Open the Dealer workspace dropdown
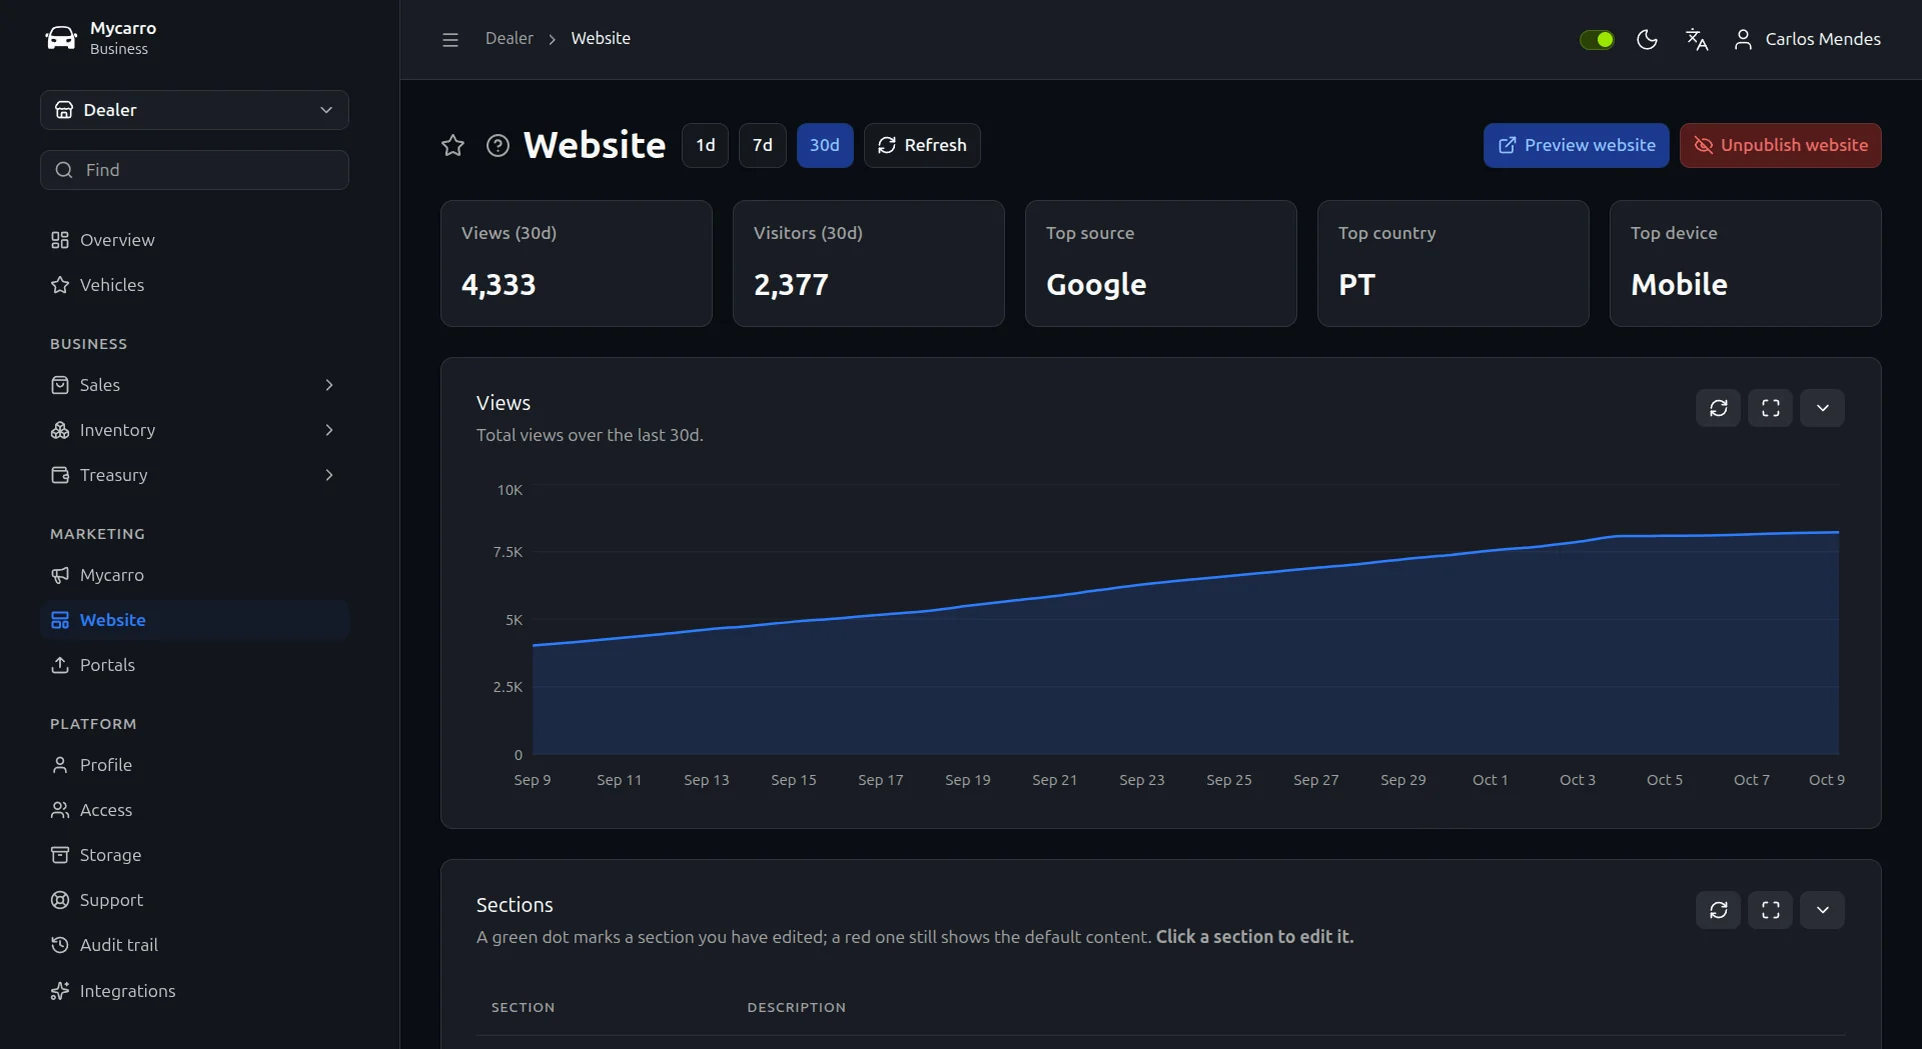Image resolution: width=1922 pixels, height=1049 pixels. click(x=195, y=110)
